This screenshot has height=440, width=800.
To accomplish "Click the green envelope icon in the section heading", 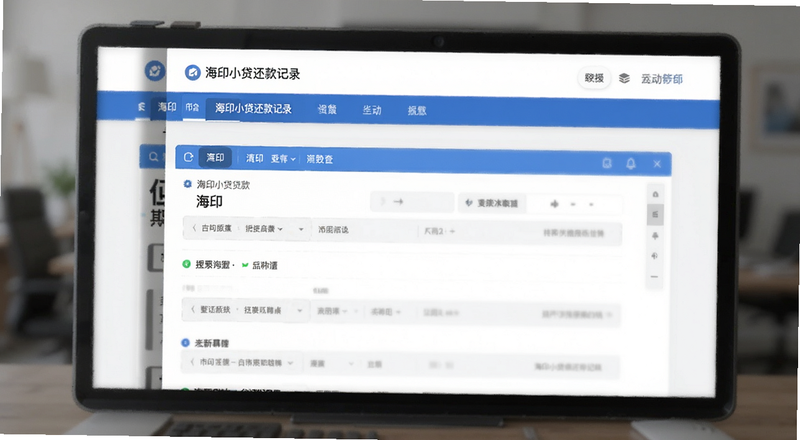I will [x=245, y=265].
